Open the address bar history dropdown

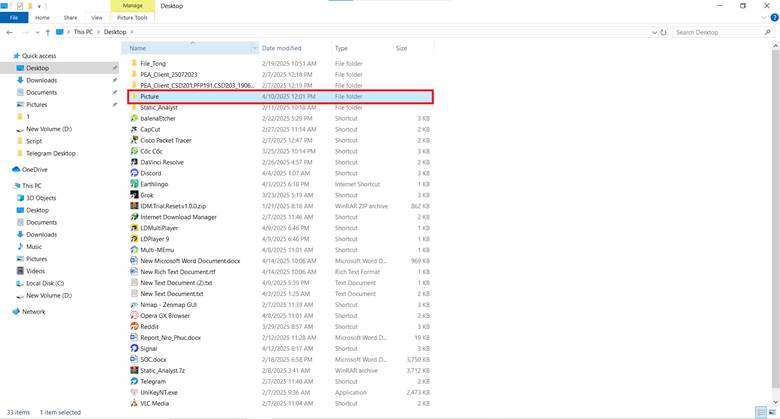(x=654, y=32)
